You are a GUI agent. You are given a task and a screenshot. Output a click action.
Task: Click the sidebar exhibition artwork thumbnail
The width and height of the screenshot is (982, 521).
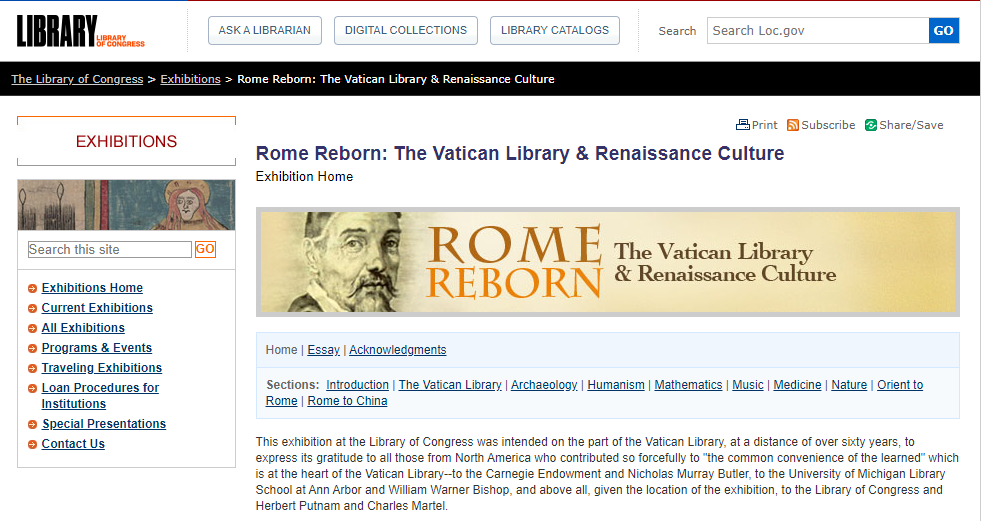126,205
